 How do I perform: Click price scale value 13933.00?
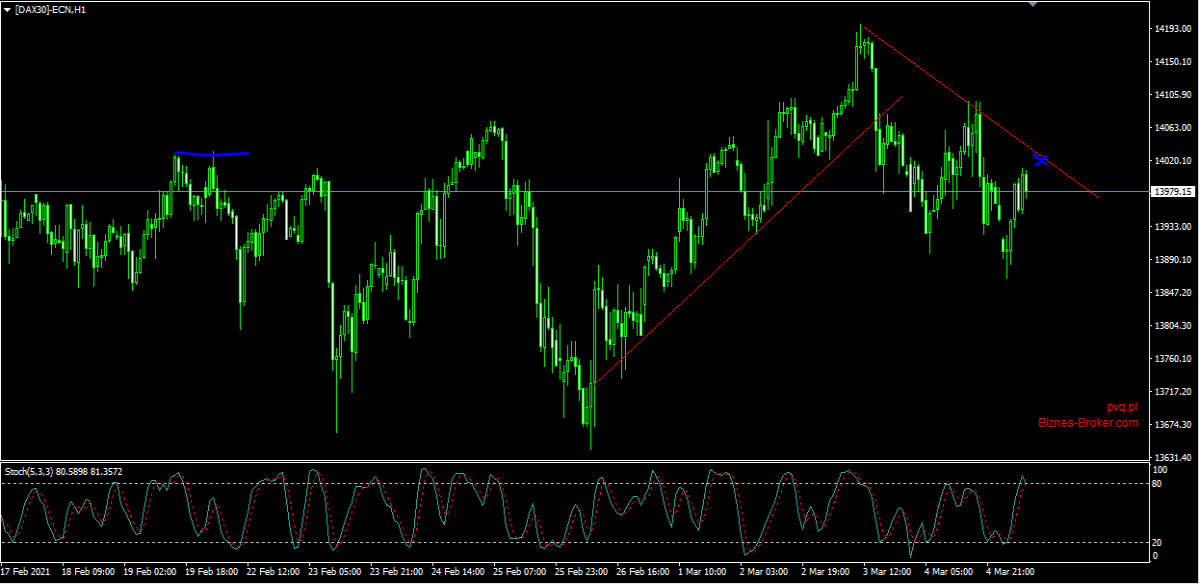coord(1173,227)
